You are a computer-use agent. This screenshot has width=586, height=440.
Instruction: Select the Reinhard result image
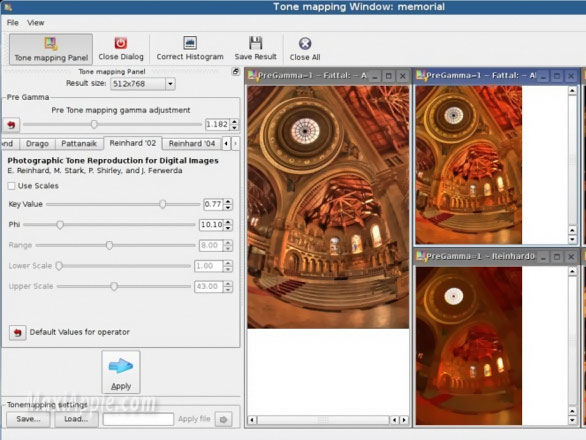(x=469, y=346)
